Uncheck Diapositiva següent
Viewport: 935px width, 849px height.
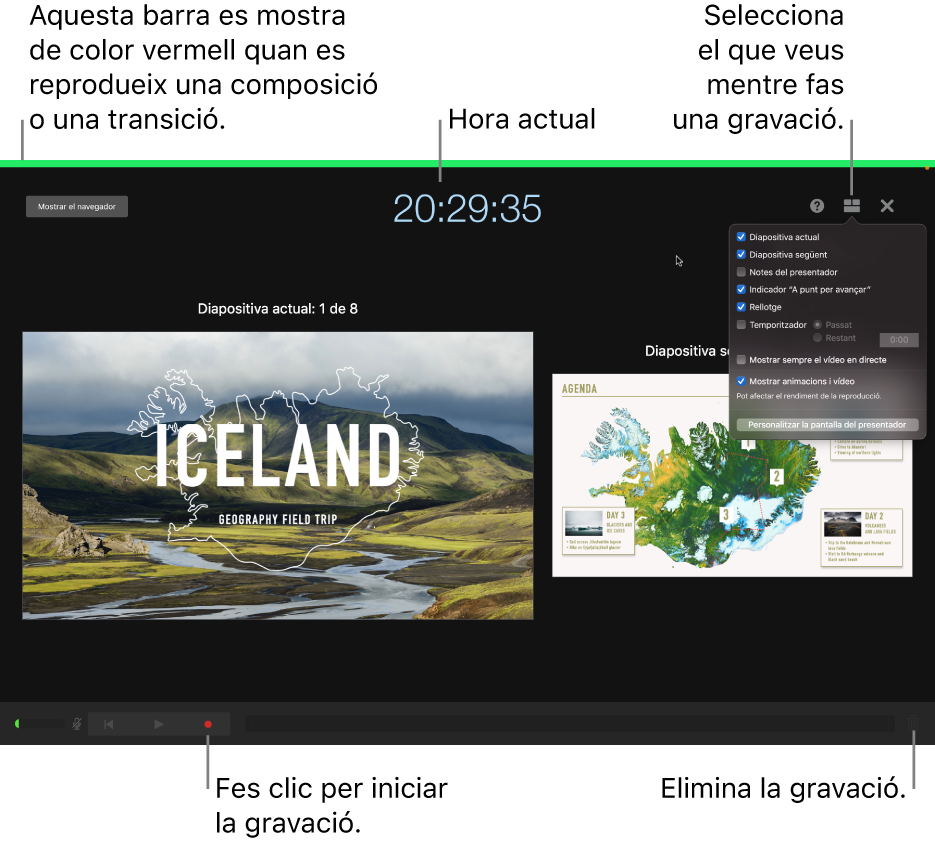741,255
